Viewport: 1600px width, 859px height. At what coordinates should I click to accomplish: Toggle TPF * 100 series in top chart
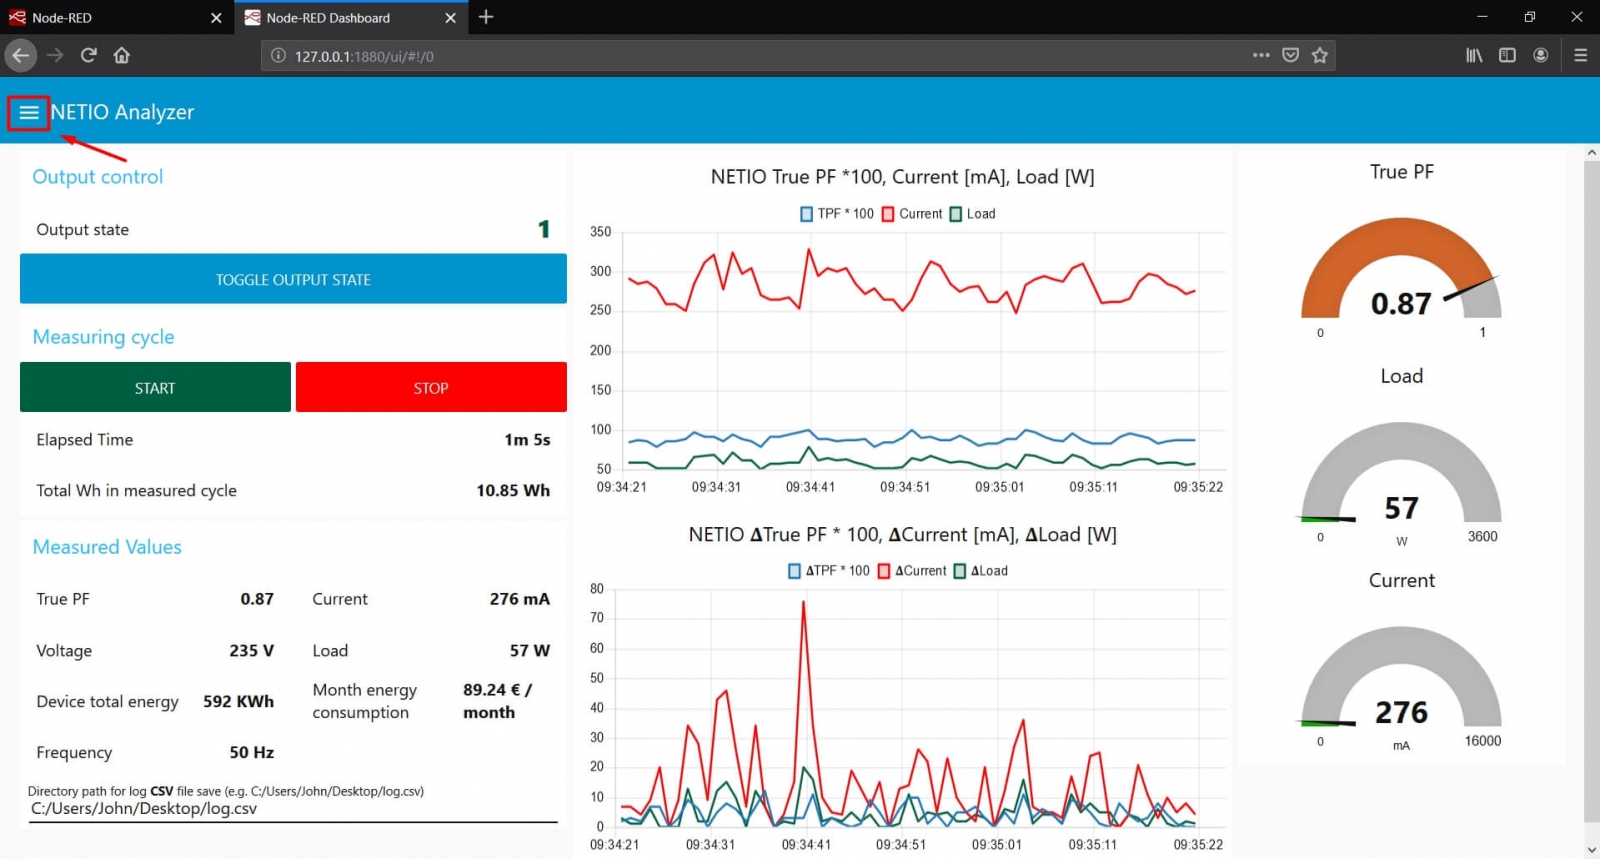click(837, 214)
